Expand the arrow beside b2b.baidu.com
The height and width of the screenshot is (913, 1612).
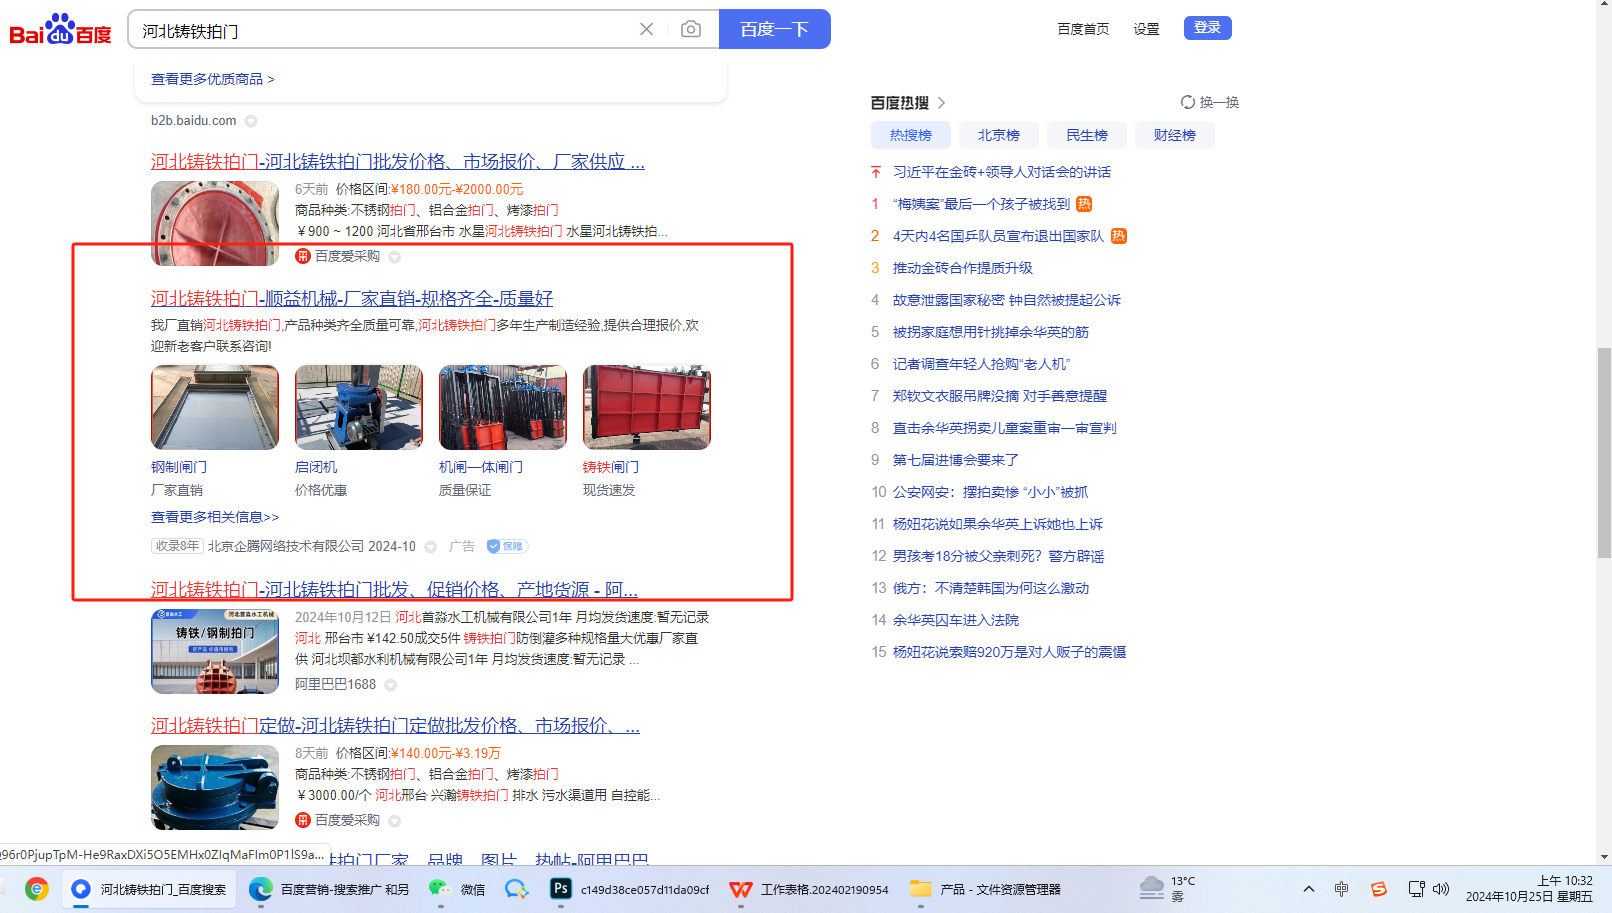(251, 121)
